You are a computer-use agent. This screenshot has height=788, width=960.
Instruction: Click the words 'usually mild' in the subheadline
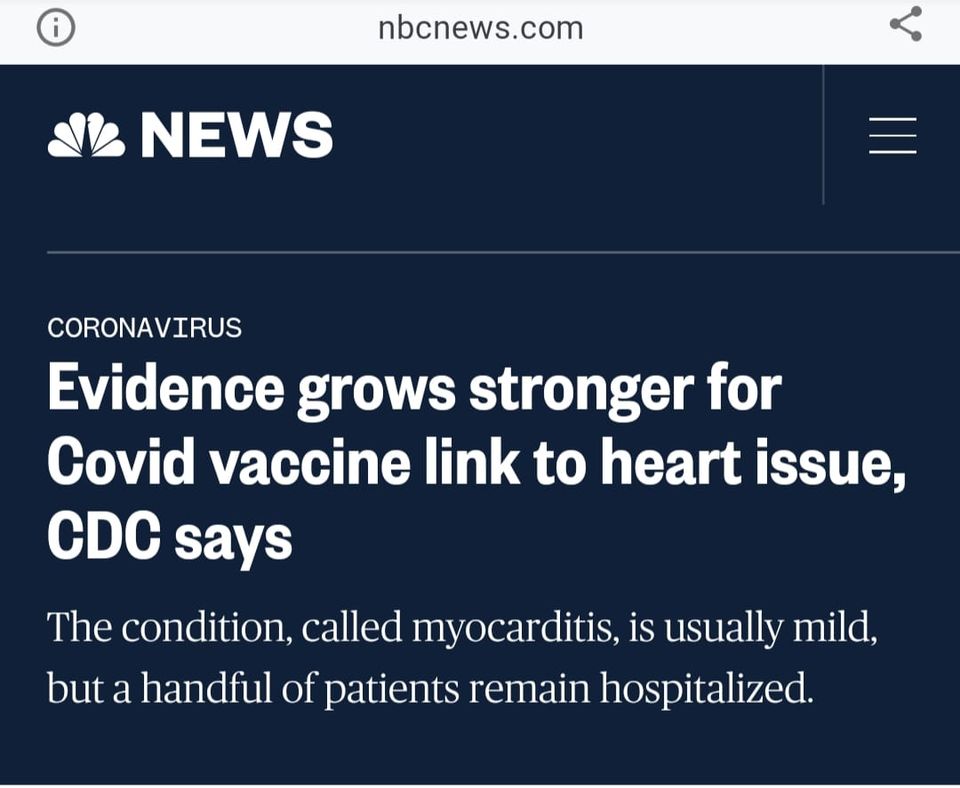771,628
